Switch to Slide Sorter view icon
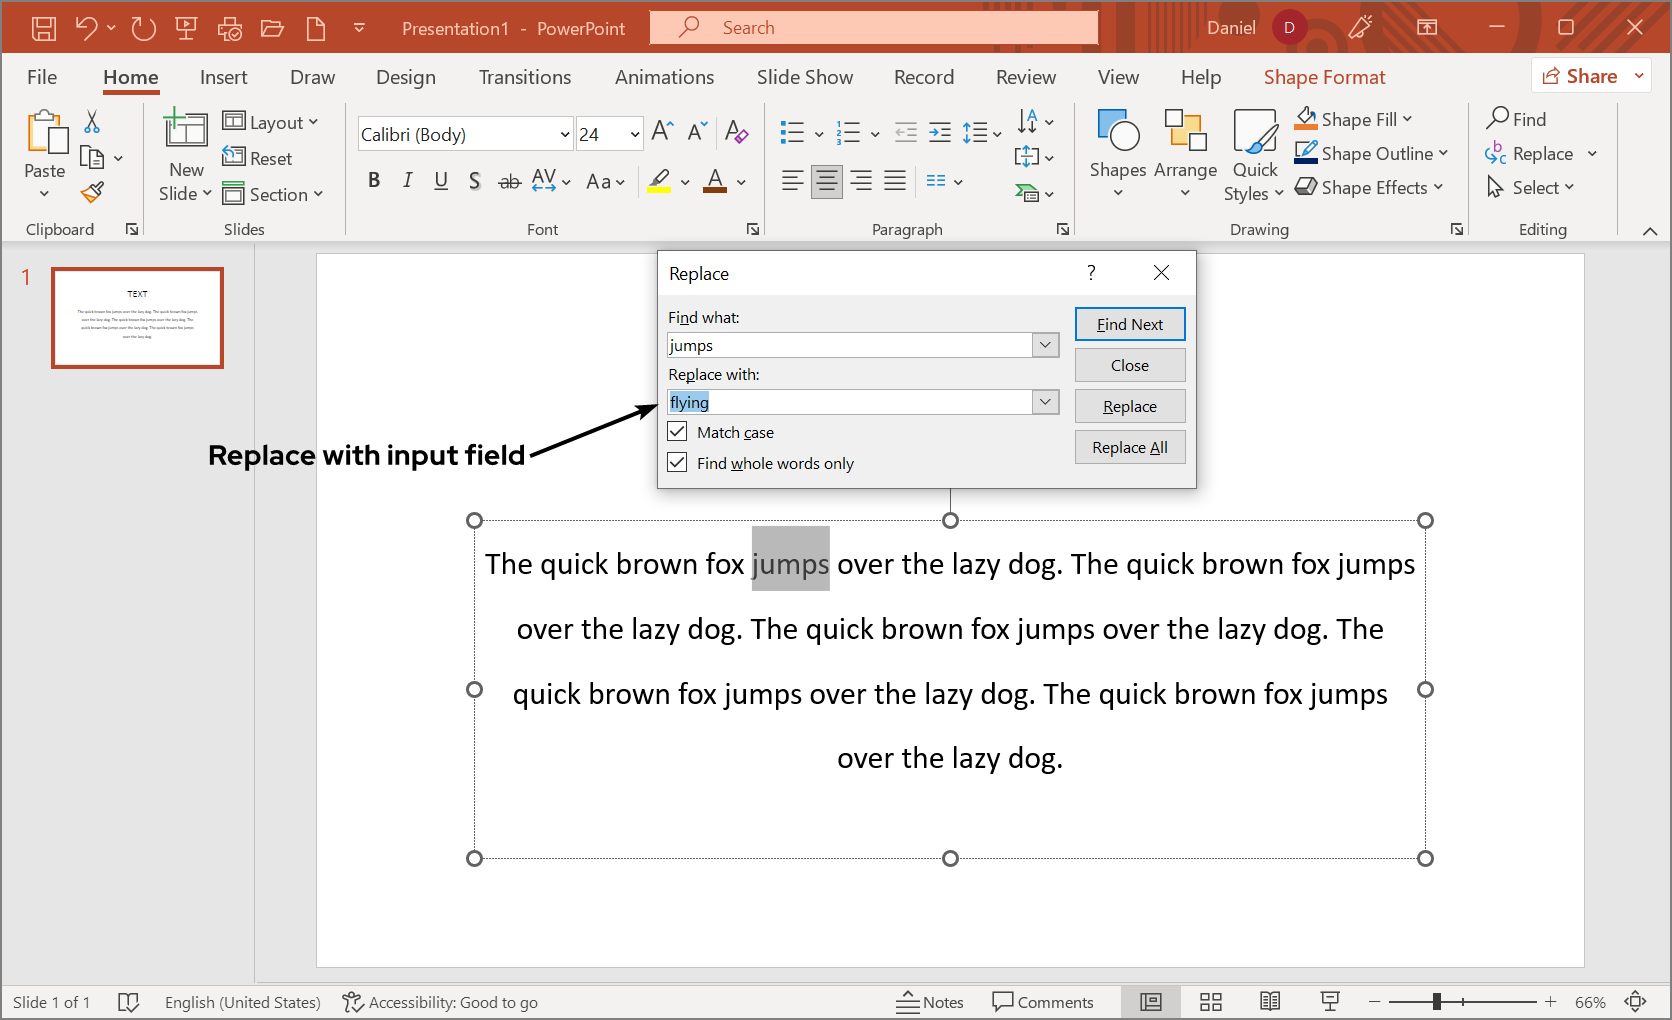 tap(1211, 1002)
